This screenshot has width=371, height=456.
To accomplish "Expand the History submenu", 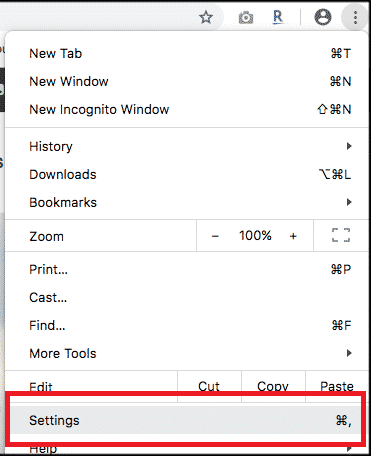I will point(187,146).
